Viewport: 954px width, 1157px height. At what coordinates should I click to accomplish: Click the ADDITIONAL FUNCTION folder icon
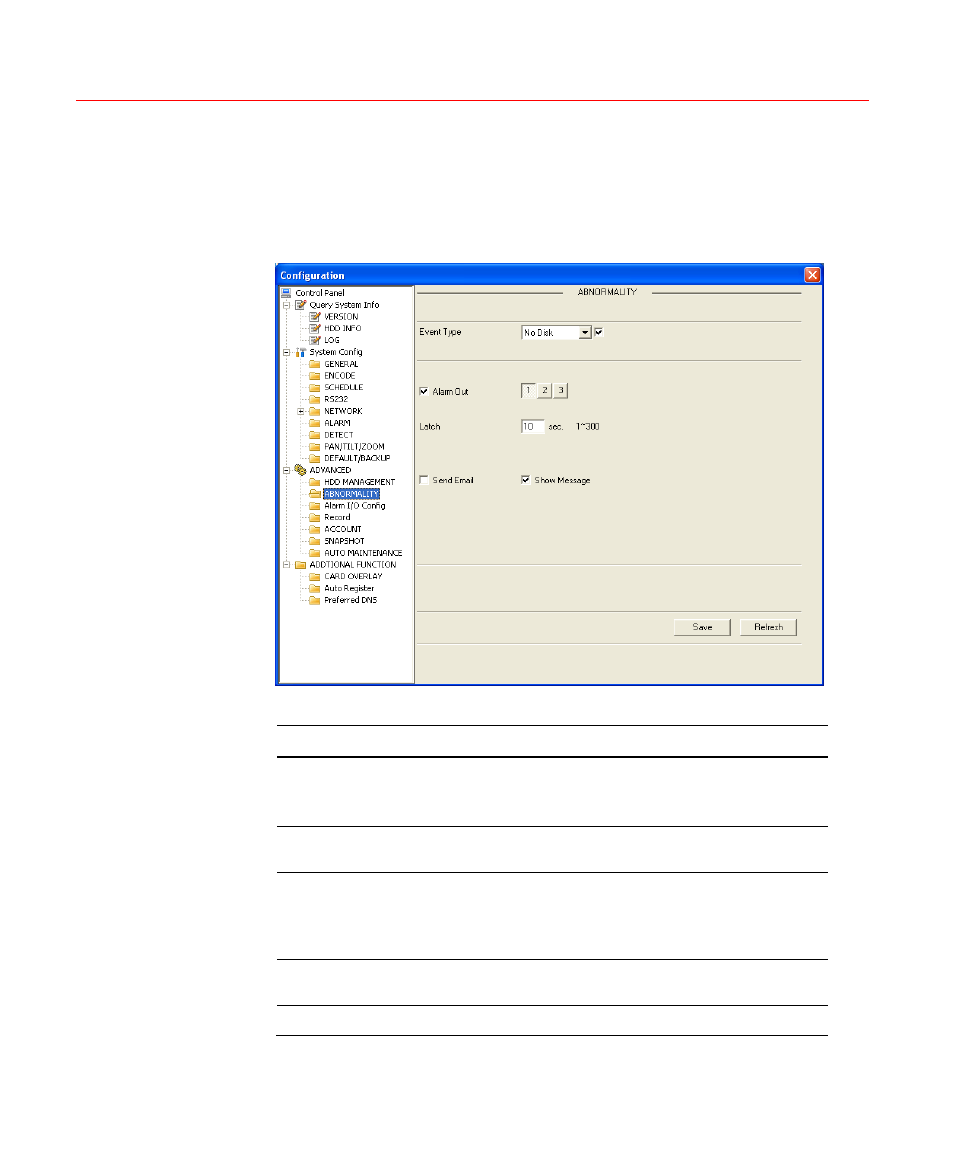(300, 564)
